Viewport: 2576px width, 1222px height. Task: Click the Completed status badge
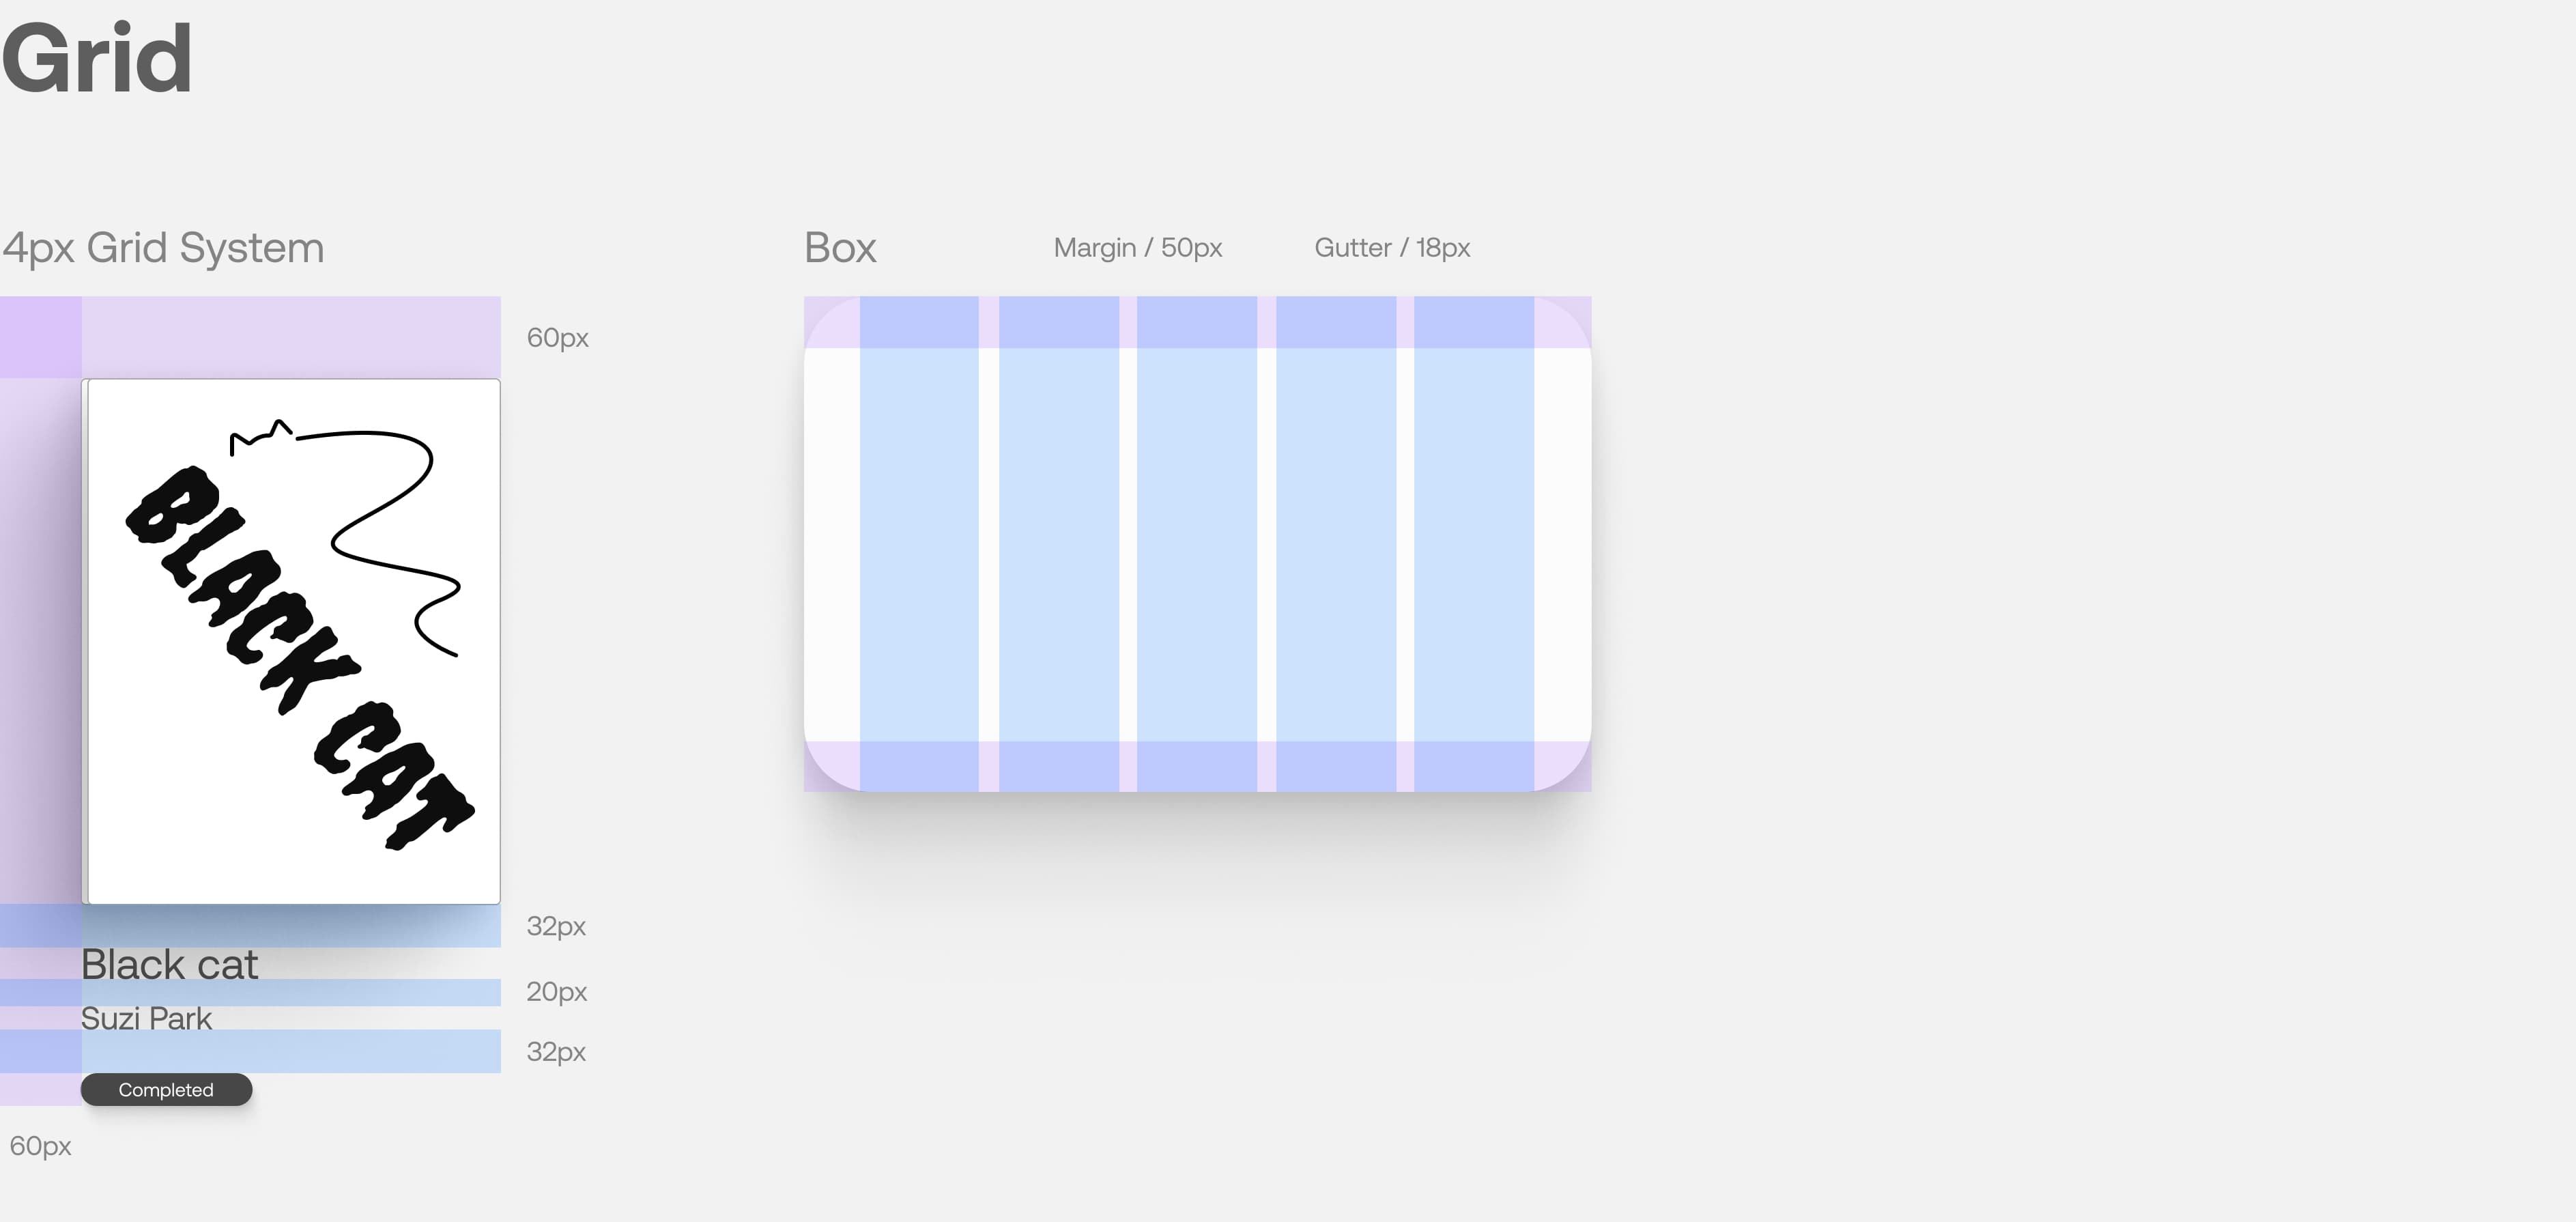tap(166, 1089)
